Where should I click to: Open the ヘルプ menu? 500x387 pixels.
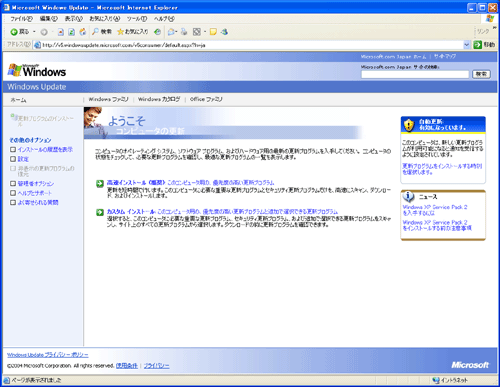pos(164,19)
